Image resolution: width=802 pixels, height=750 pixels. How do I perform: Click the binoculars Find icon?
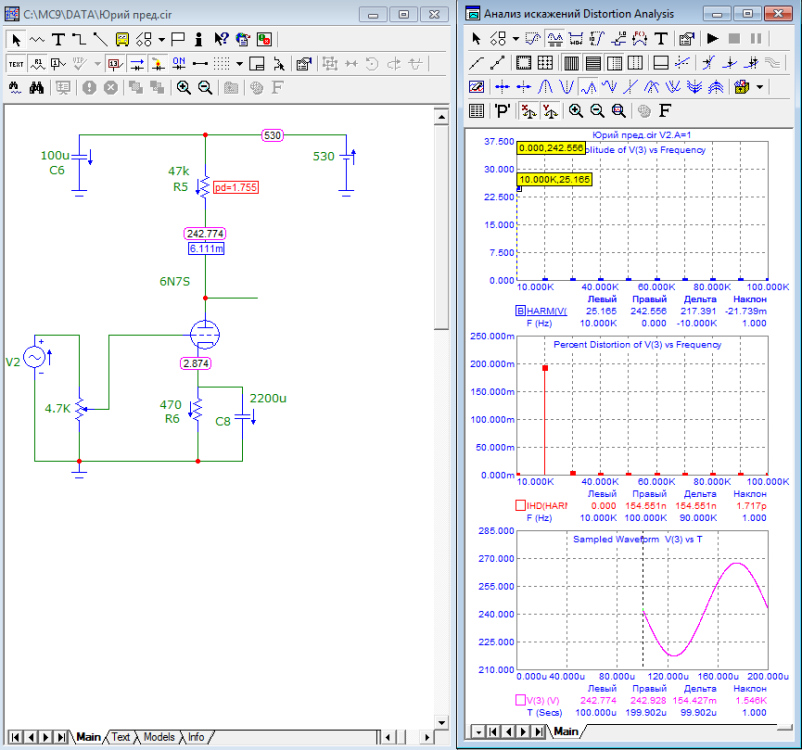pos(37,87)
